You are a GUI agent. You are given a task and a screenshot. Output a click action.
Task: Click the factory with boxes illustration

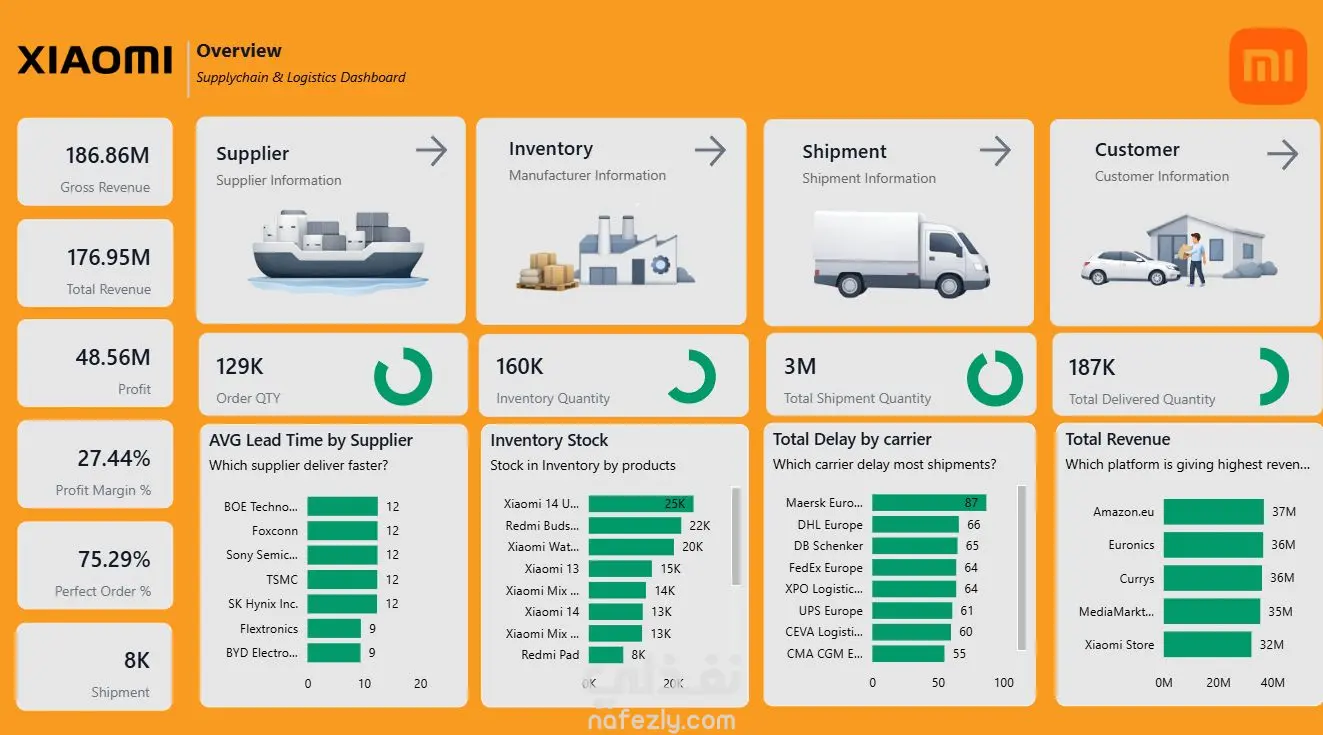606,254
